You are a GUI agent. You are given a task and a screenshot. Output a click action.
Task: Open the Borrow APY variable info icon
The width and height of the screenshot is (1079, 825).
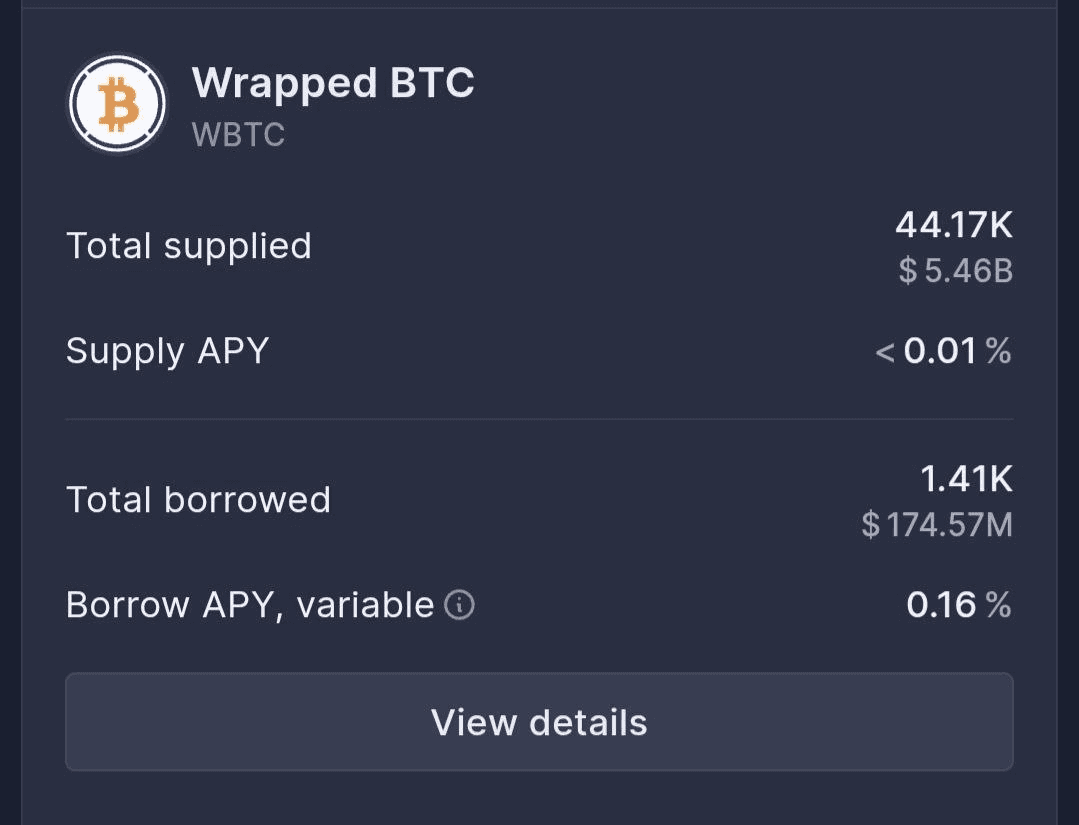459,605
